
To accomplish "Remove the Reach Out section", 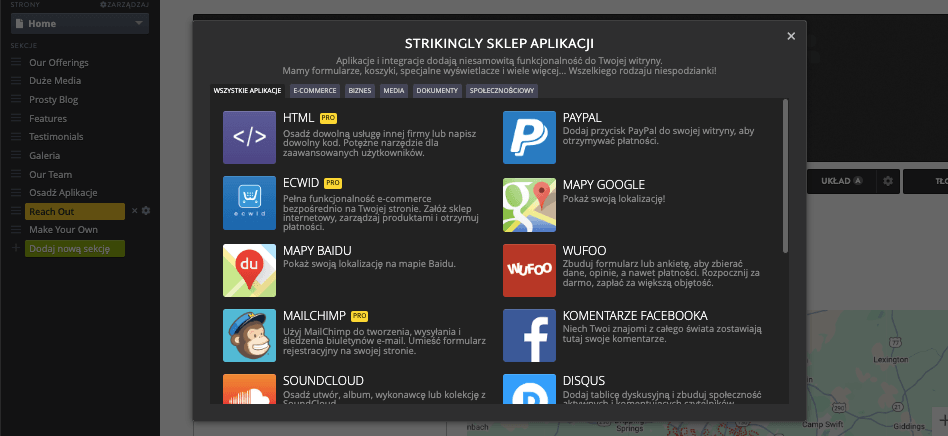I will pyautogui.click(x=135, y=211).
